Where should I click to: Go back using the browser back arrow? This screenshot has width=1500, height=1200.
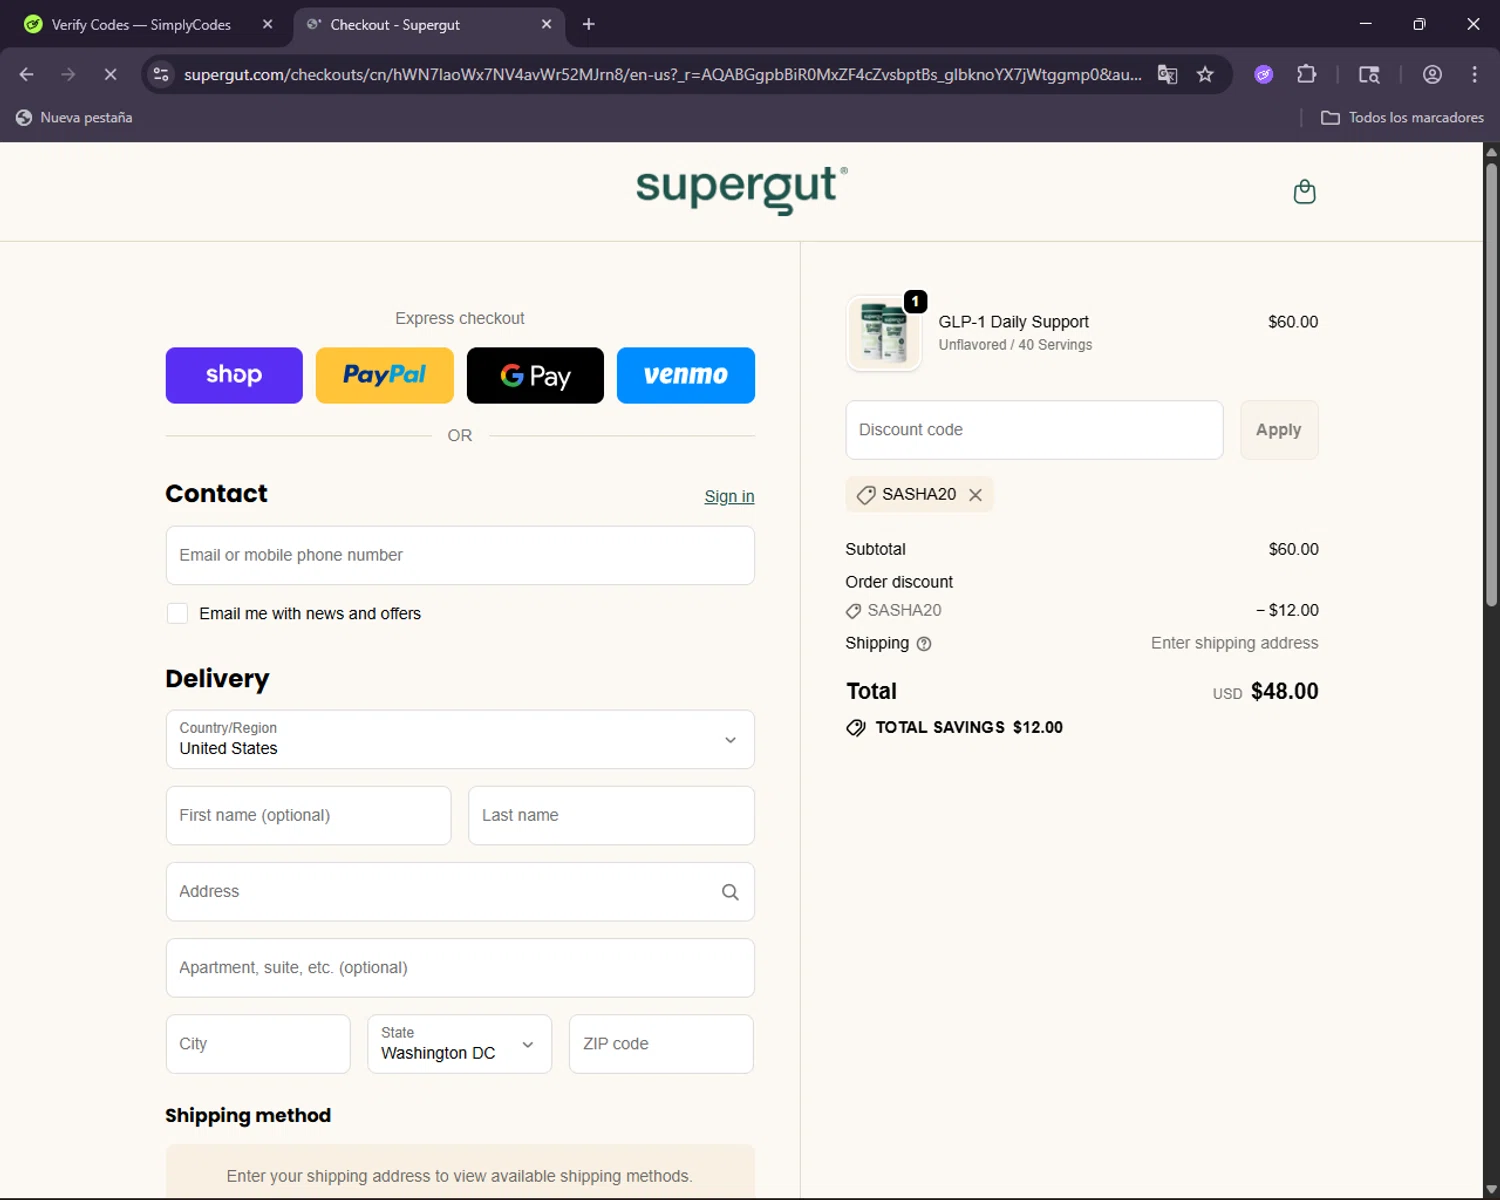click(27, 74)
